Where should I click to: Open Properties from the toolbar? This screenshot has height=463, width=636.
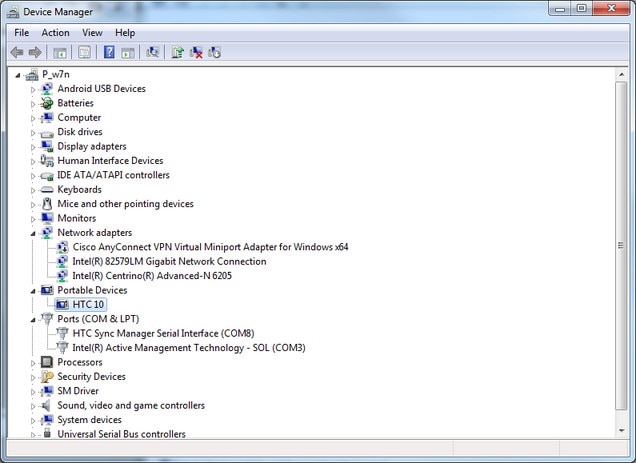(x=84, y=52)
